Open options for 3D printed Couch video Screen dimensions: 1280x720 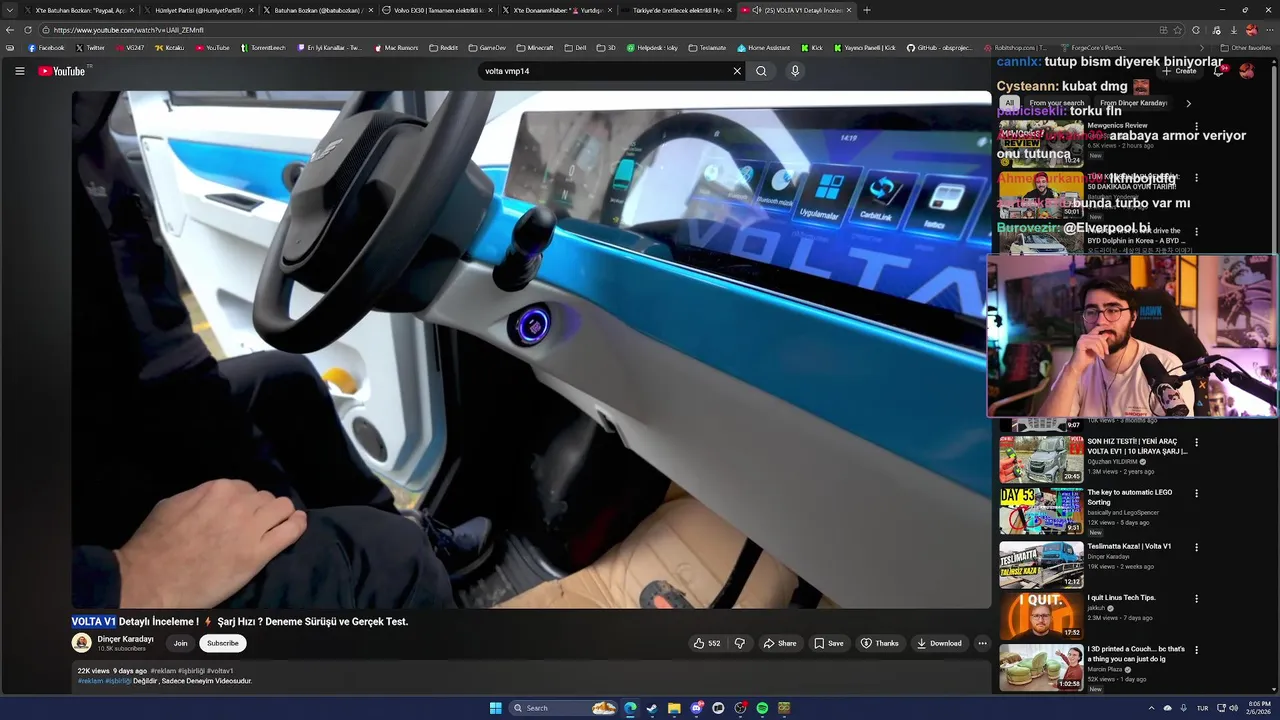(1196, 650)
